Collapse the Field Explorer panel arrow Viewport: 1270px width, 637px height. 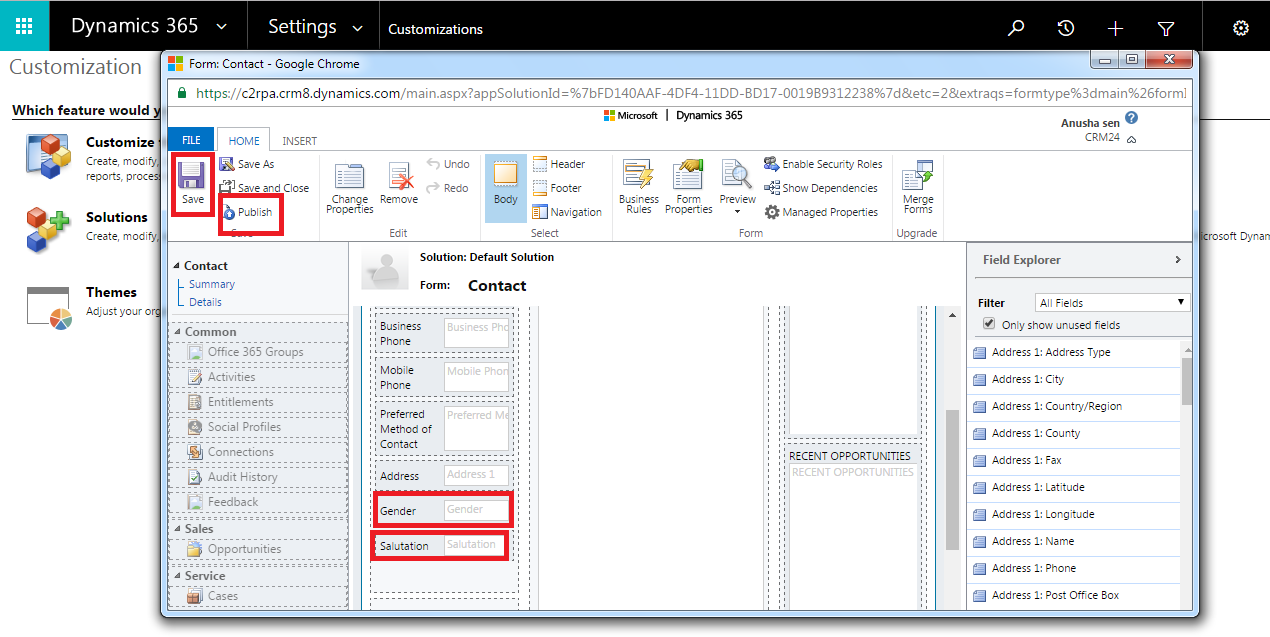[x=1178, y=260]
